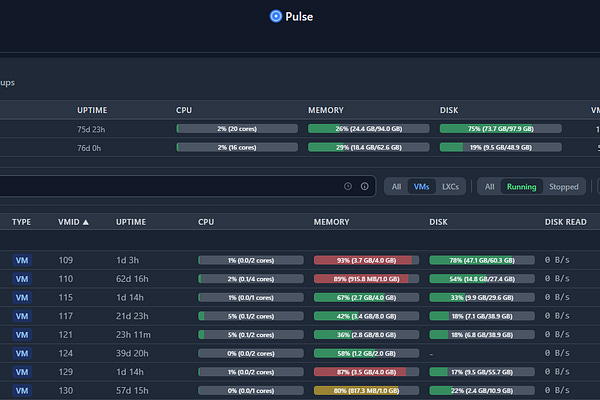Click the VM badge for VMID 124
The width and height of the screenshot is (600, 400).
22,353
